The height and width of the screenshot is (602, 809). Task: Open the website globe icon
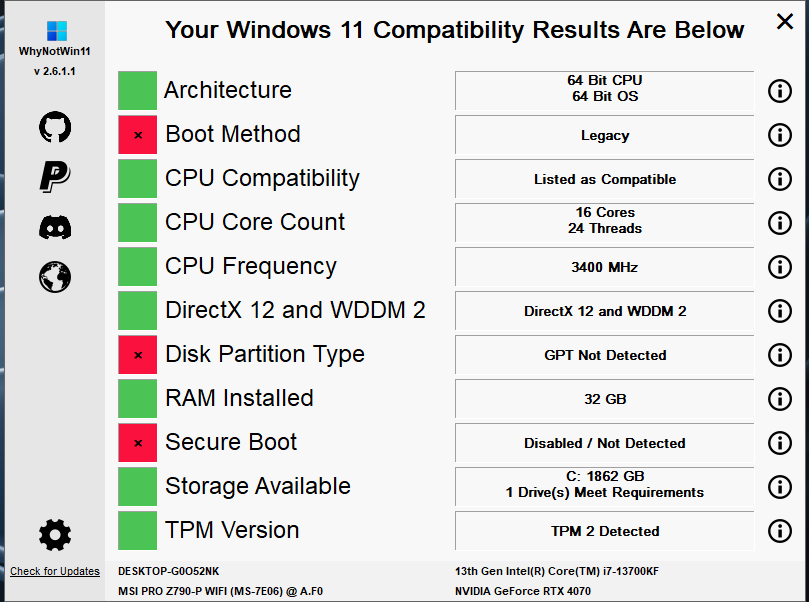[x=55, y=277]
